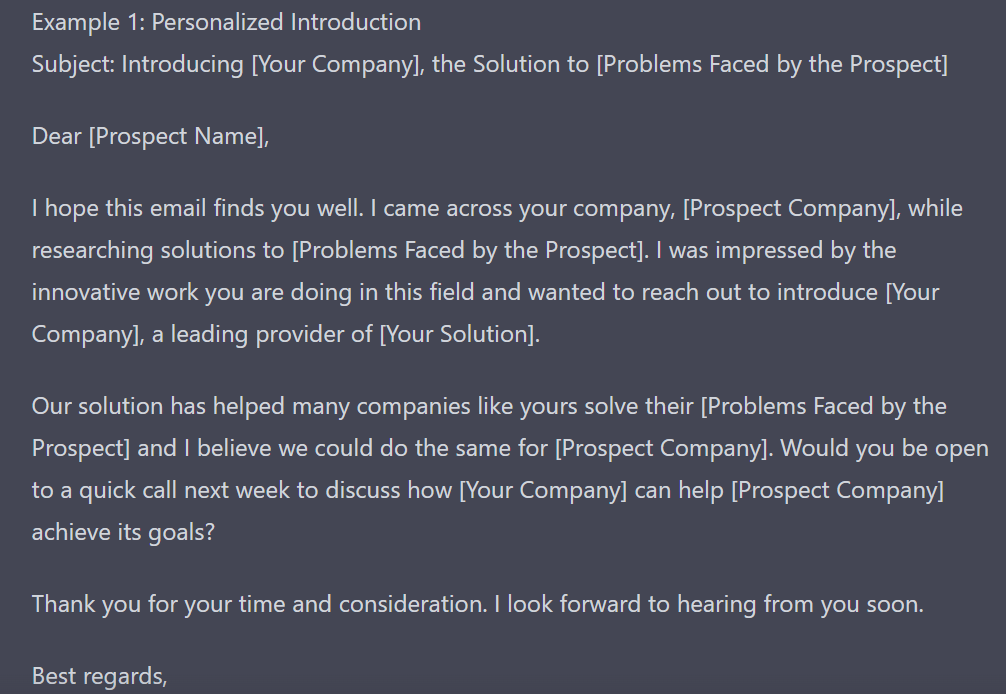
Task: Click the 'achieve its goals?' line
Action: (123, 532)
